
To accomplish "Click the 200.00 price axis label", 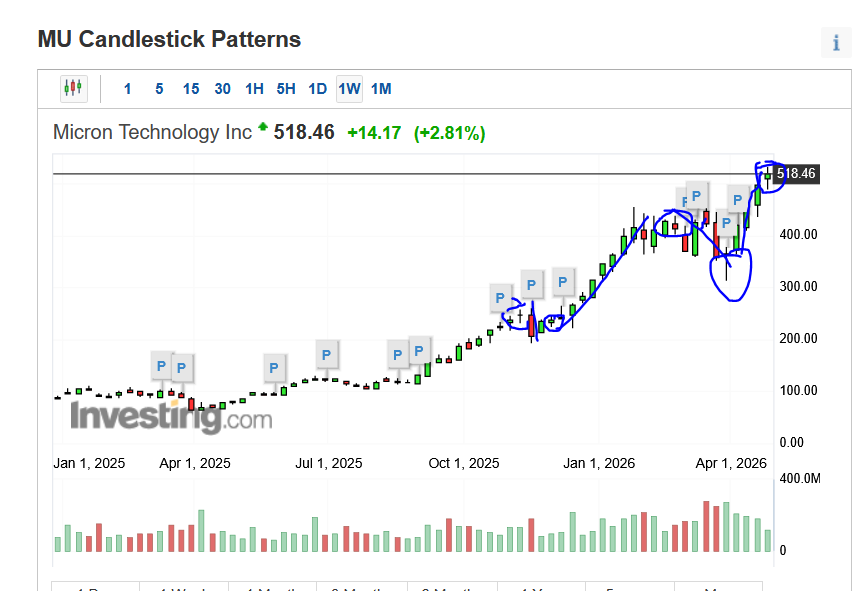I will coord(798,338).
